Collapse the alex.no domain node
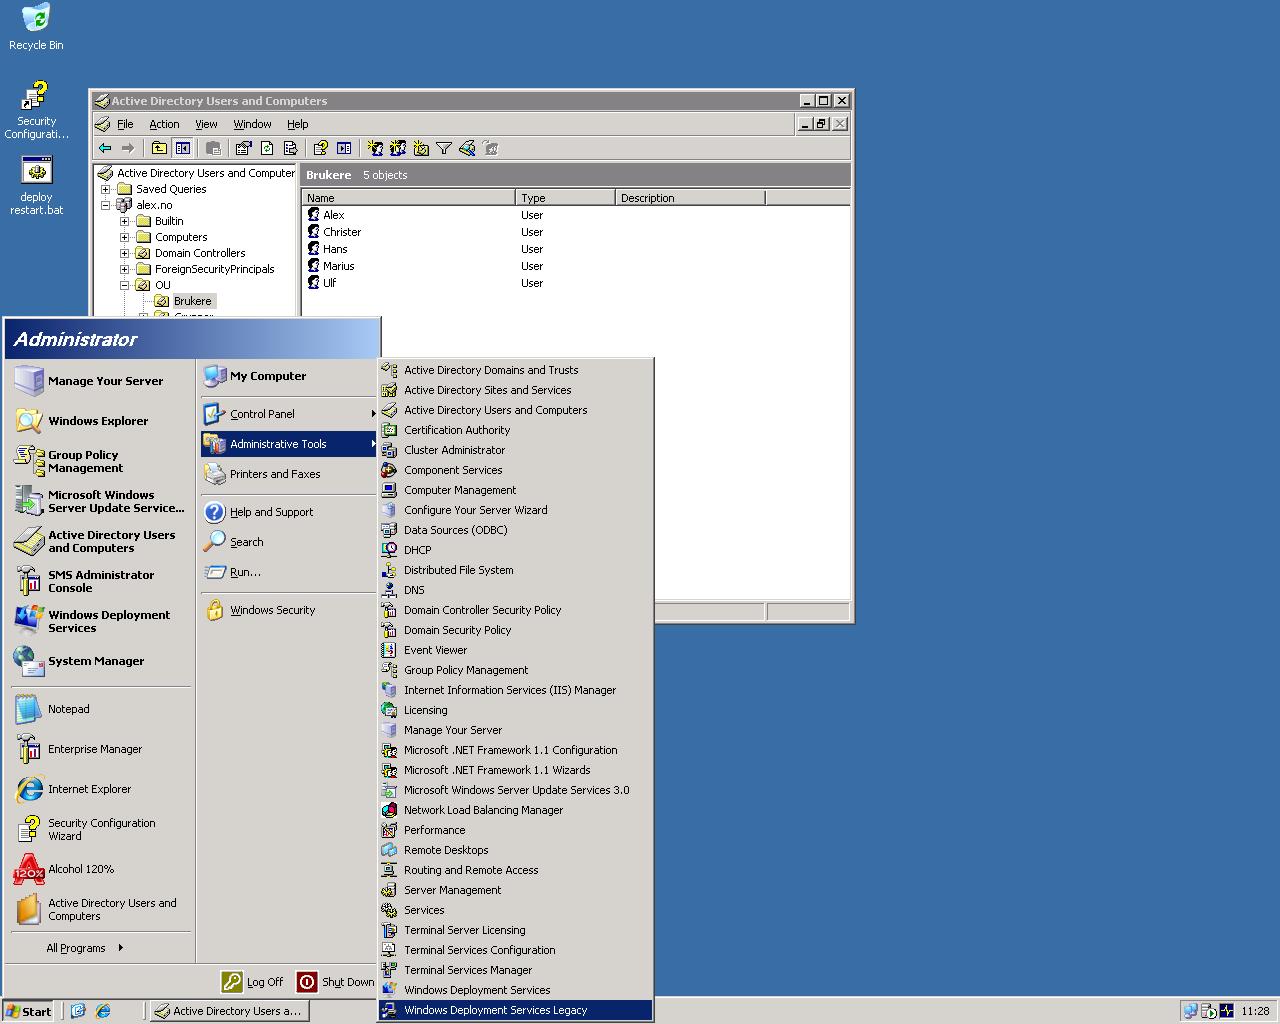The width and height of the screenshot is (1280, 1024). click(x=105, y=205)
